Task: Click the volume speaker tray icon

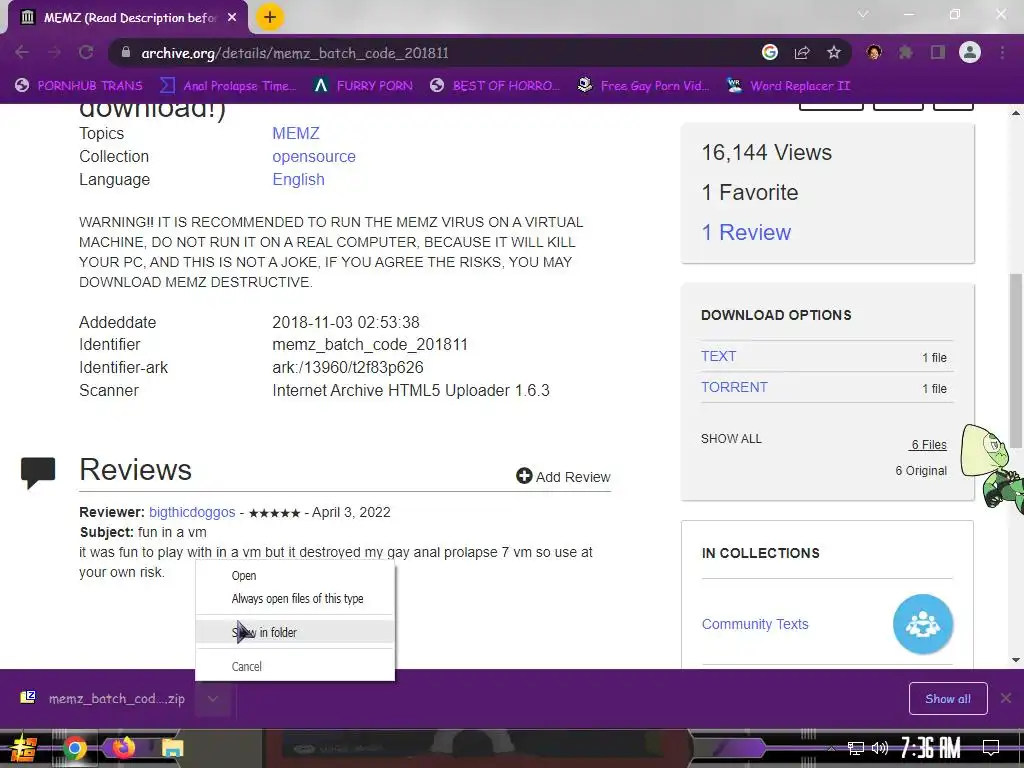Action: (880, 748)
